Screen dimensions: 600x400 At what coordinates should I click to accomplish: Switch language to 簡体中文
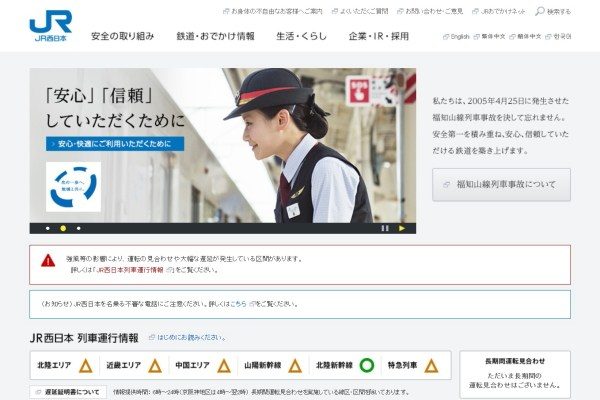525,37
